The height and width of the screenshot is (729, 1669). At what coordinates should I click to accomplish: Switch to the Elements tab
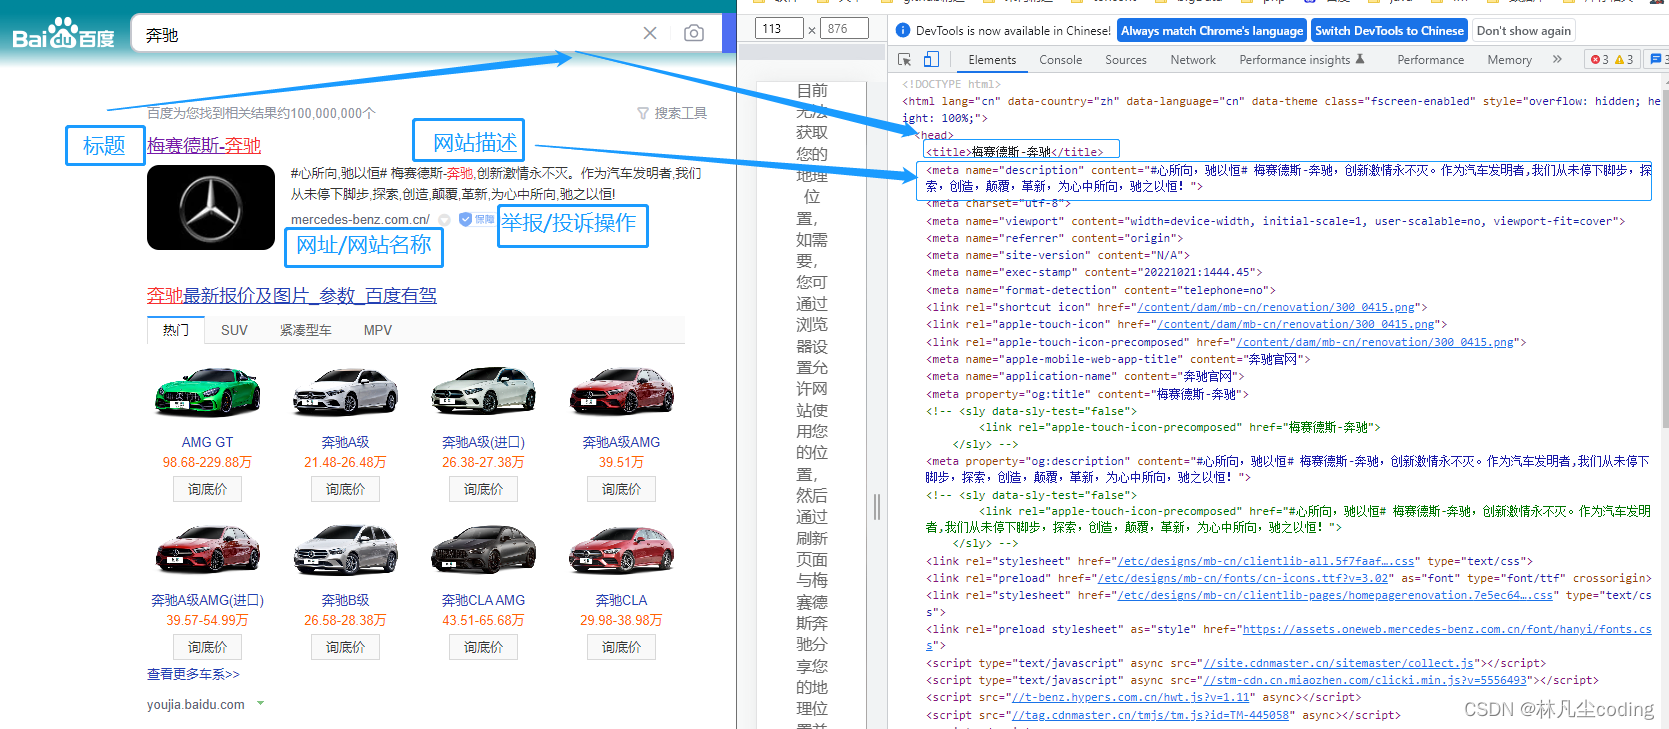pyautogui.click(x=992, y=60)
